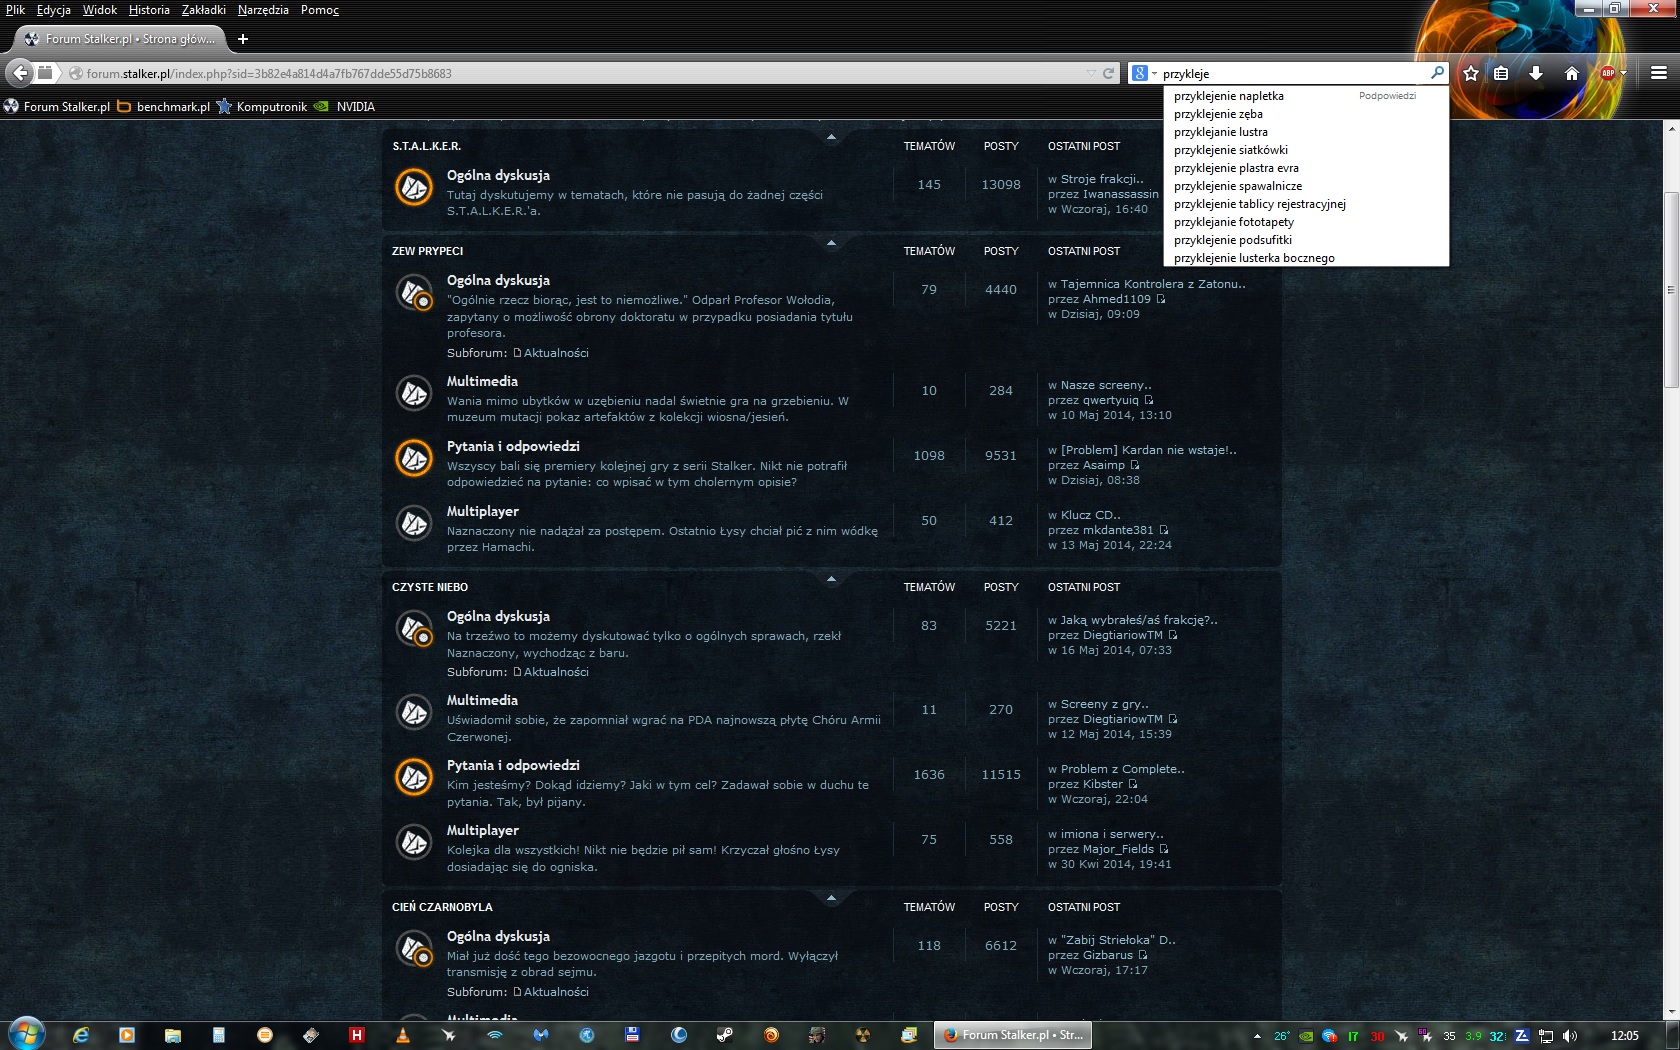This screenshot has width=1680, height=1050.
Task: Click the page's vertical scrollbar thumb
Action: point(1671,288)
